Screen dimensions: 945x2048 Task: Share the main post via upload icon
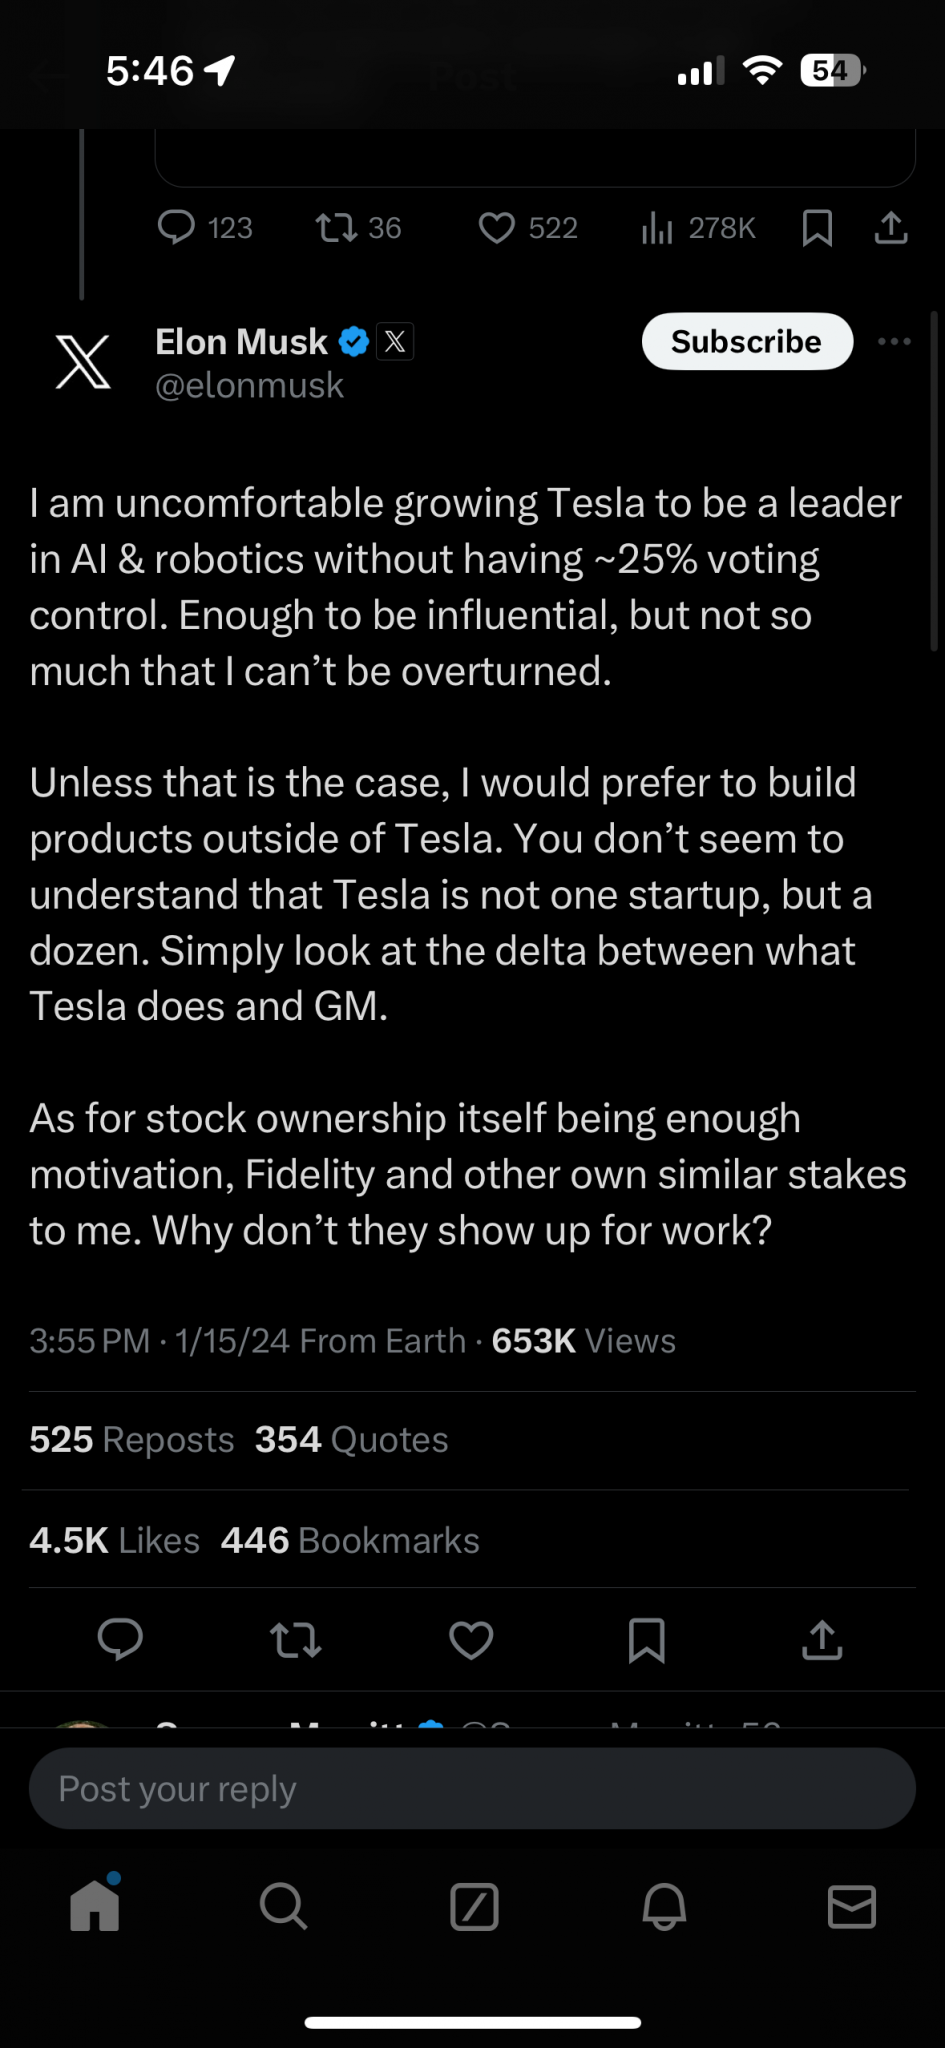(822, 1640)
